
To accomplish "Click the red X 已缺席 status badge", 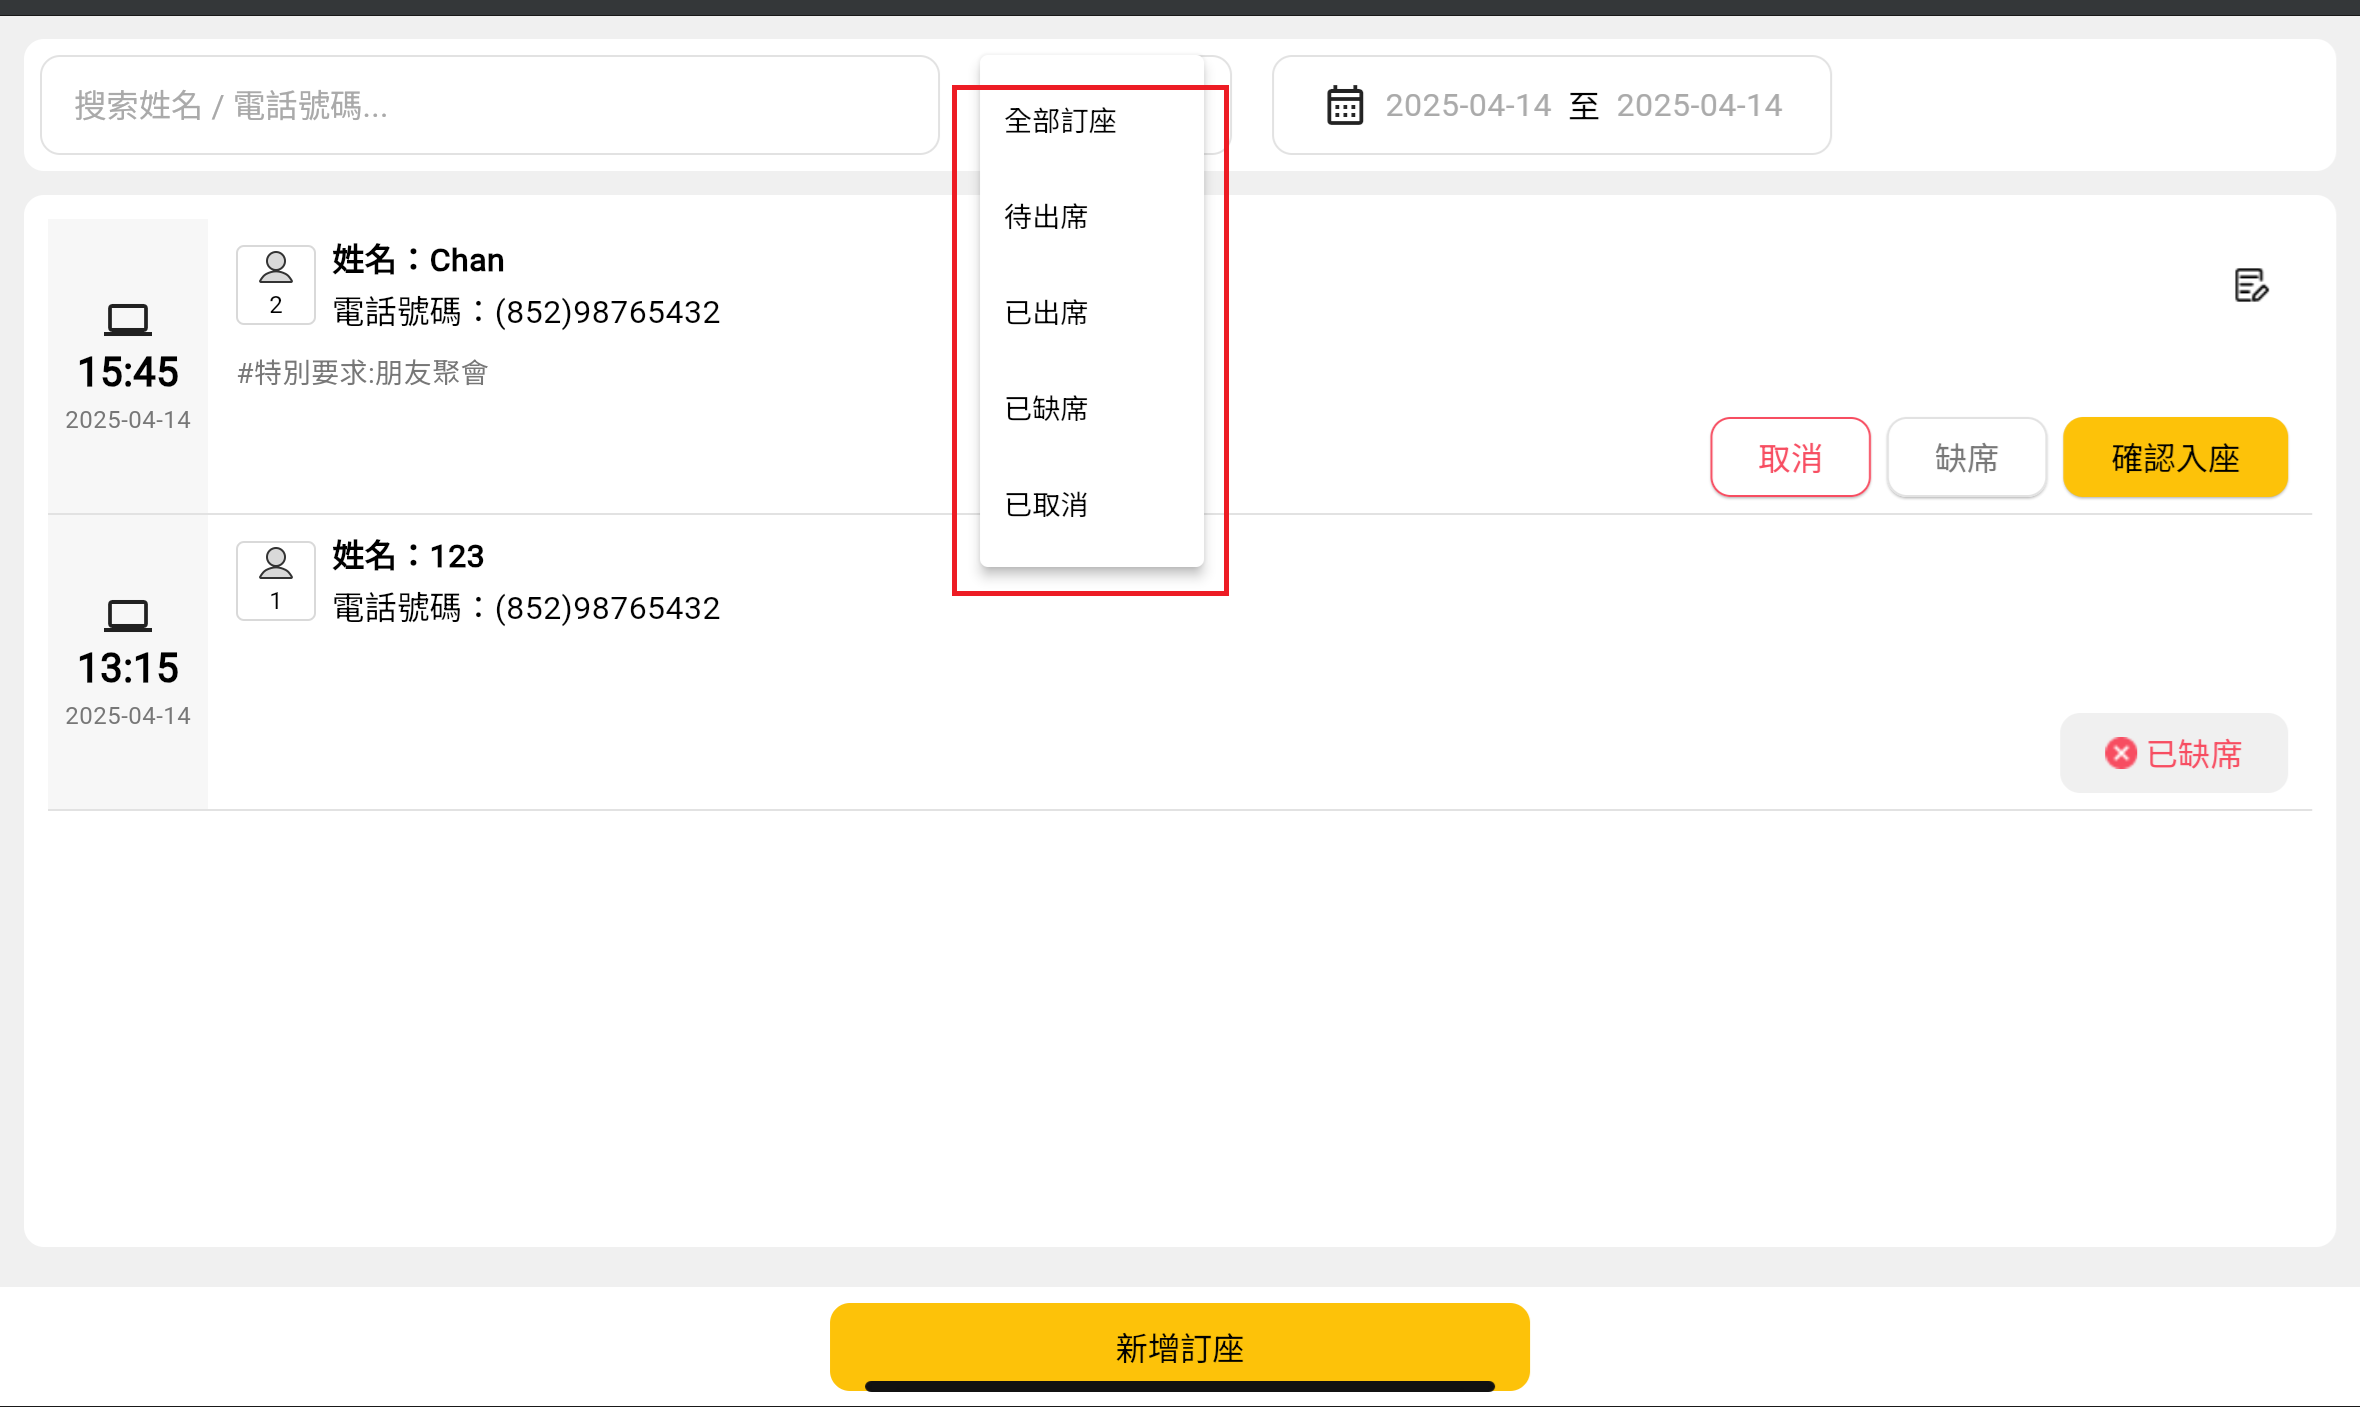I will click(x=2173, y=753).
